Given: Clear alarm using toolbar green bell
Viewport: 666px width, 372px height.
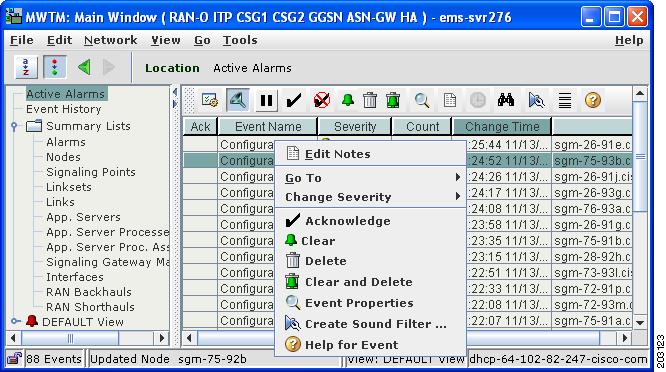Looking at the screenshot, I should coord(348,101).
